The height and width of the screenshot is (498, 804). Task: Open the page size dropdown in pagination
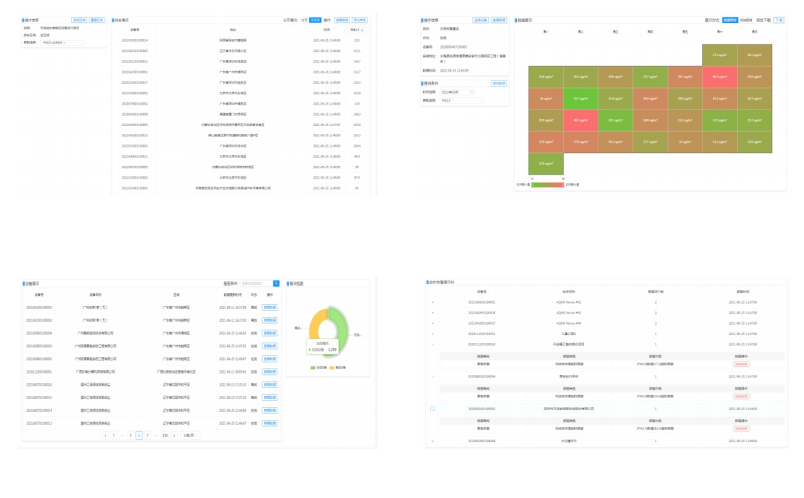(190, 435)
